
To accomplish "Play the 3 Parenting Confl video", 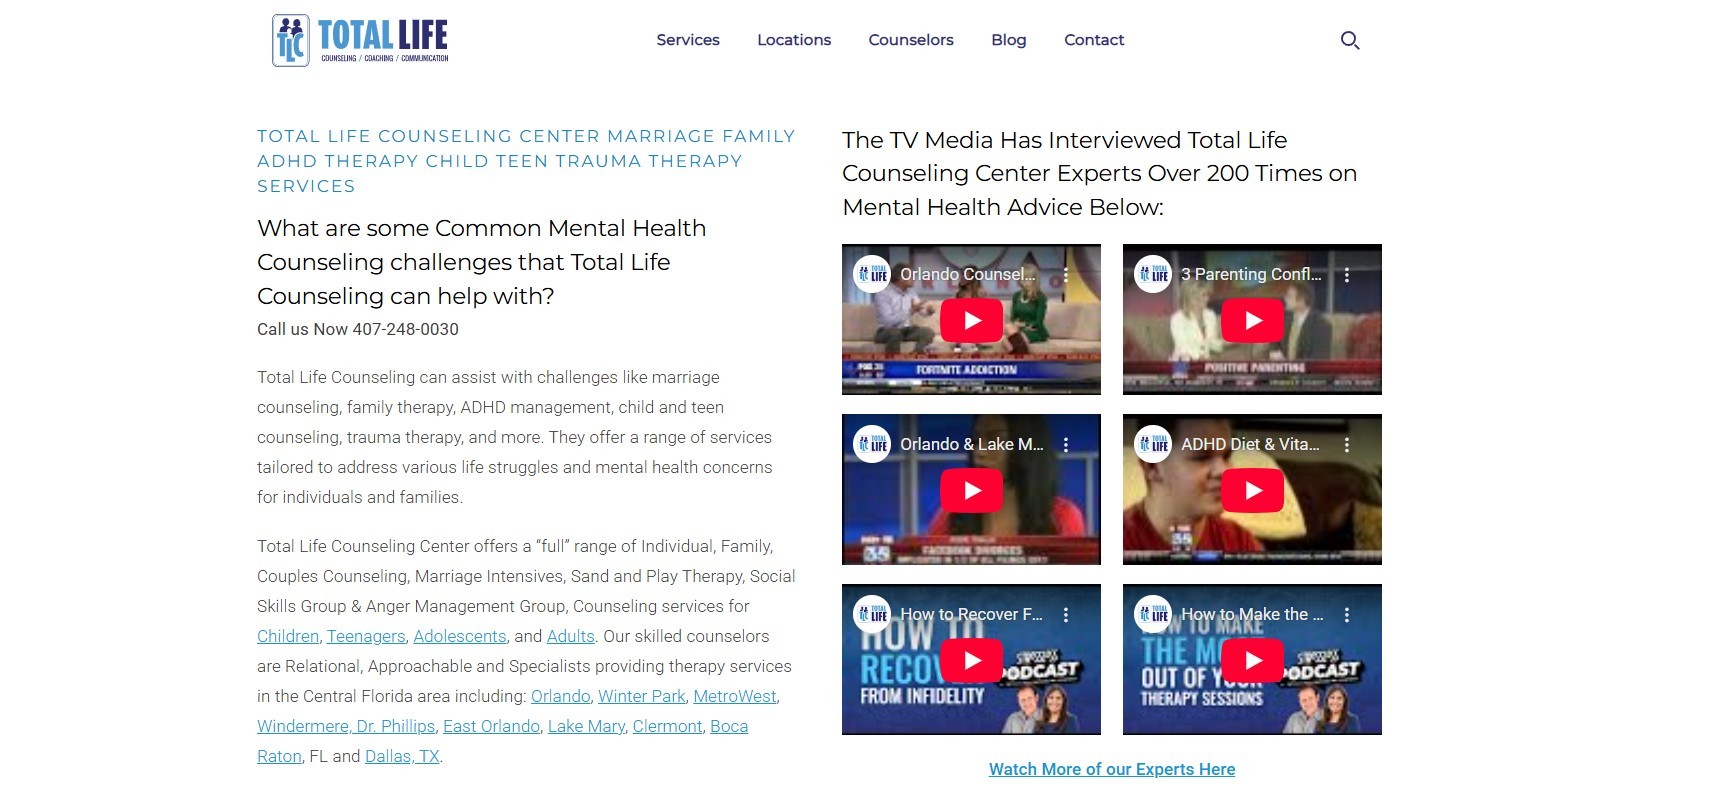I will 1252,321.
